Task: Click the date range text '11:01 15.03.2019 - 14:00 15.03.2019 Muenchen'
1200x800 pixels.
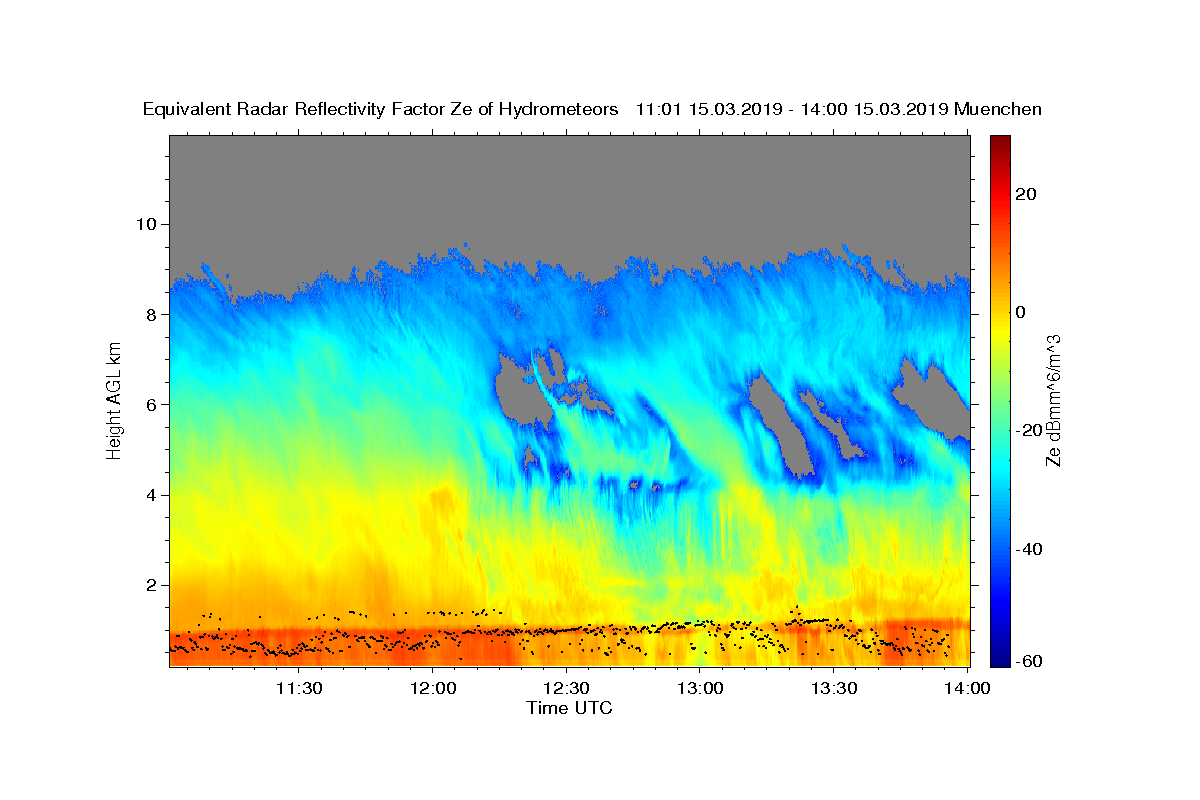Action: pyautogui.click(x=839, y=110)
